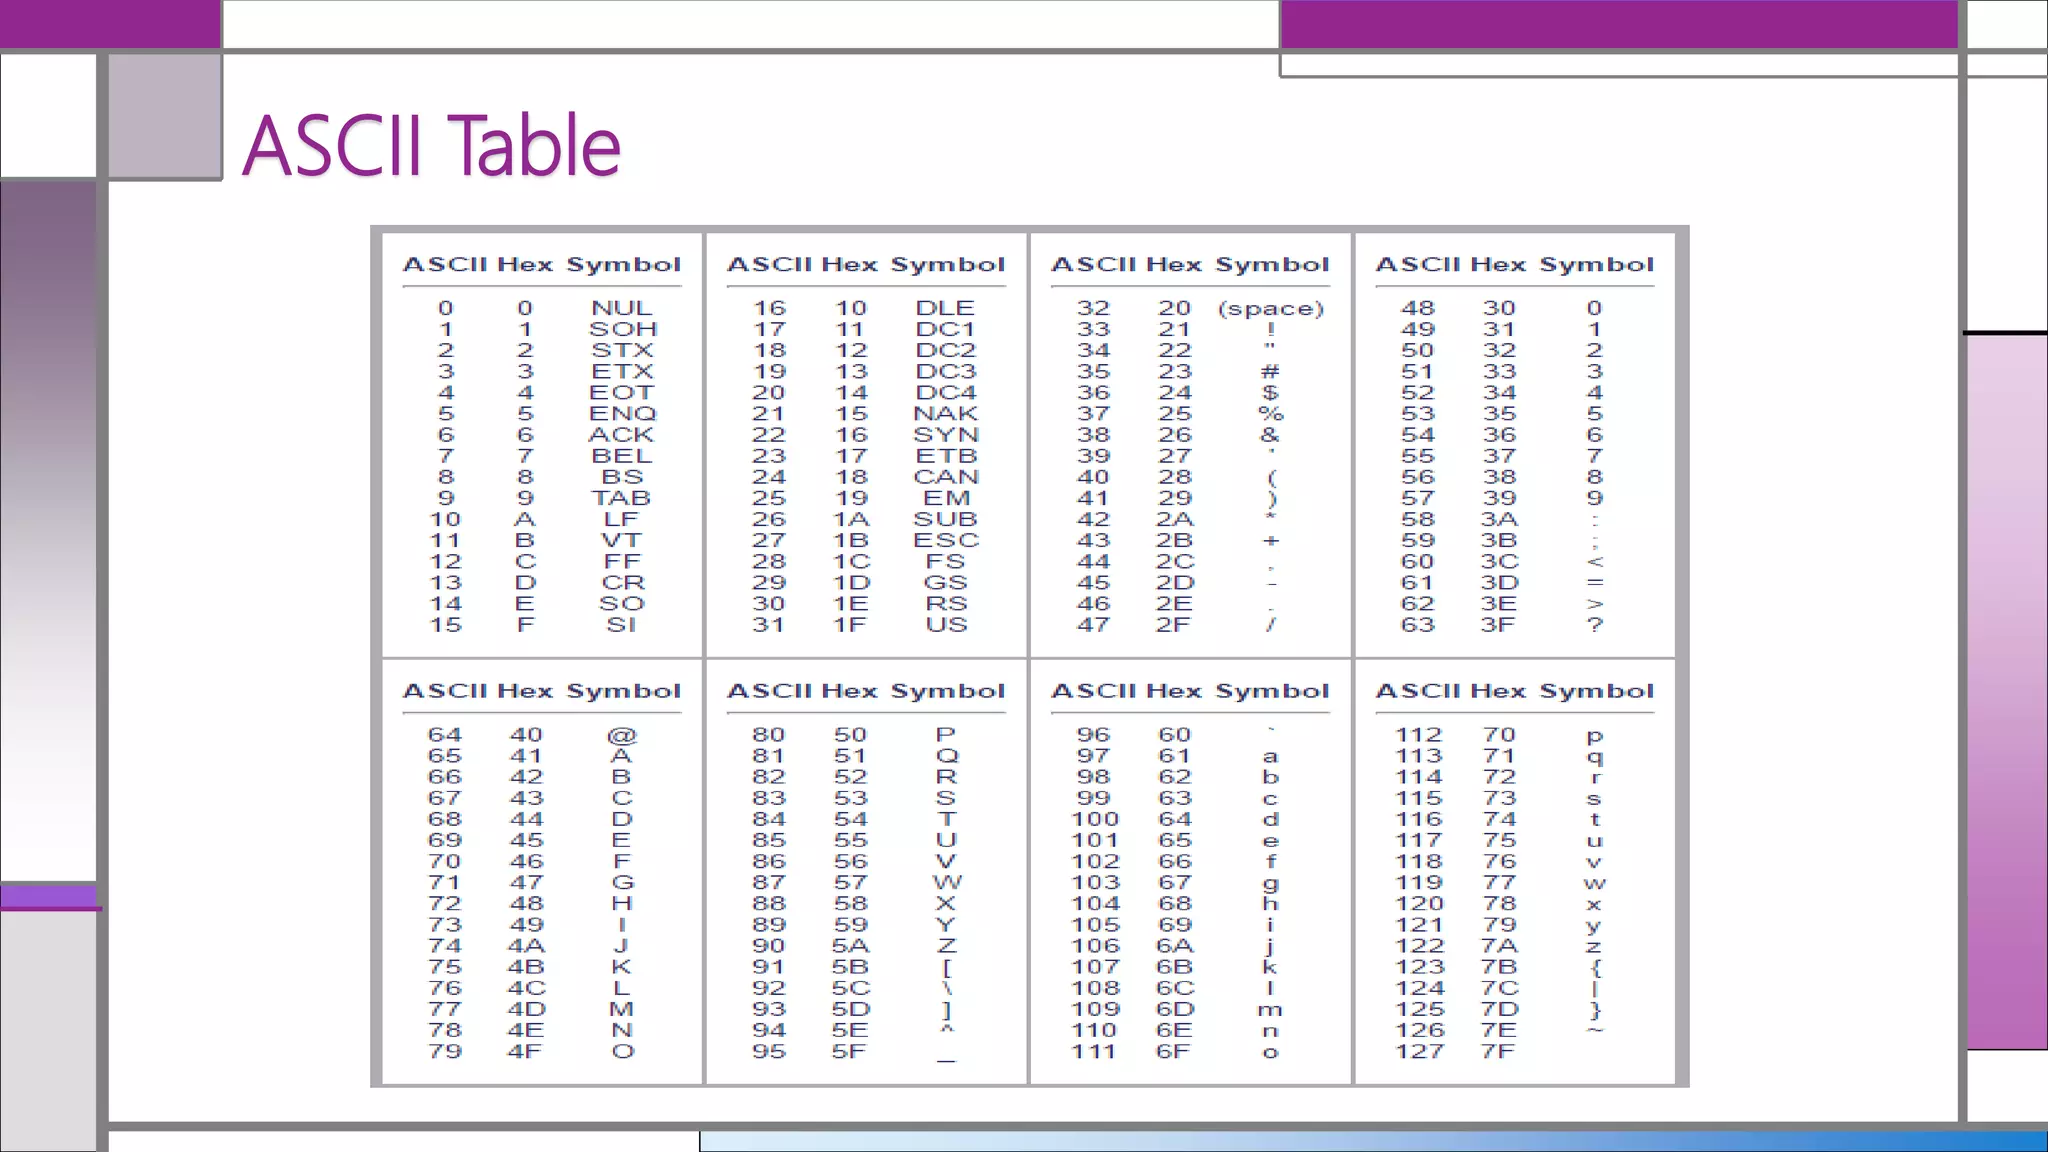The width and height of the screenshot is (2048, 1152).
Task: Click the blue gradient bar at bottom
Action: 1372,1141
